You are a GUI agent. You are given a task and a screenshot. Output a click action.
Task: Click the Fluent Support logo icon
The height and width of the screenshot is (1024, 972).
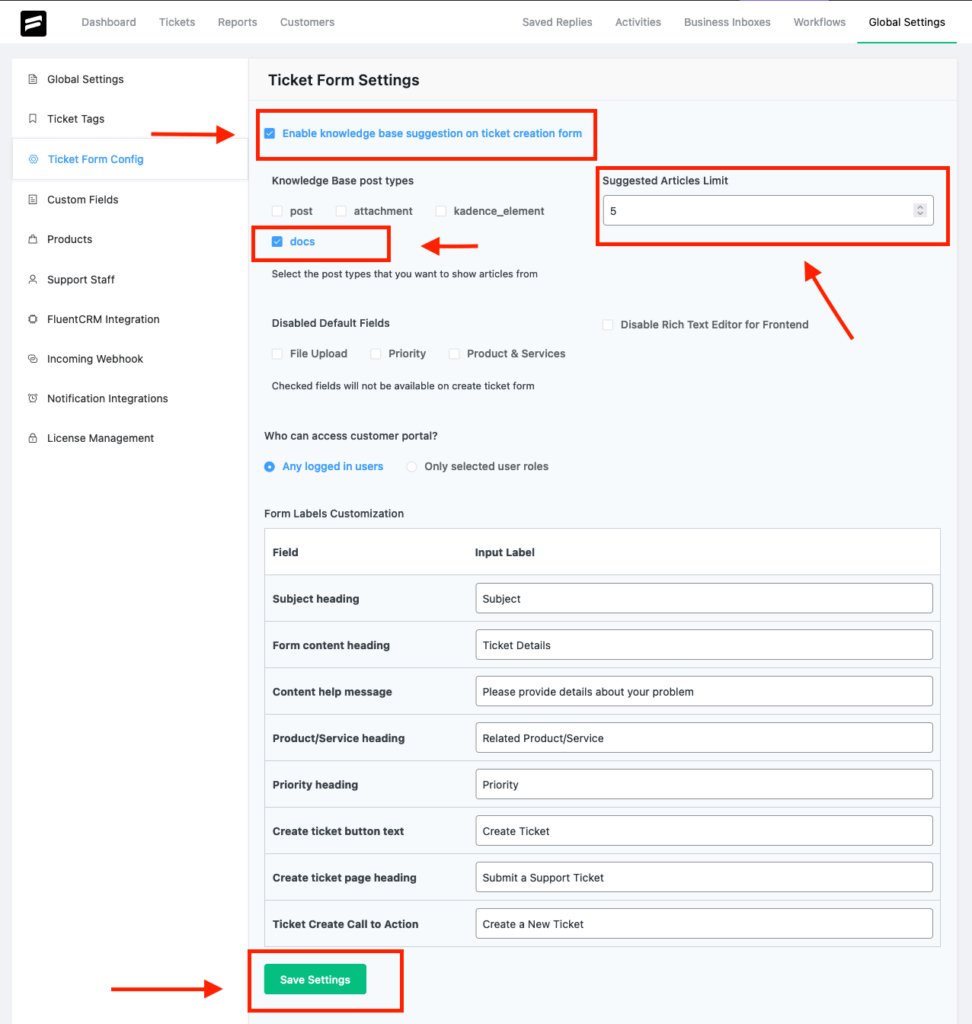(33, 23)
